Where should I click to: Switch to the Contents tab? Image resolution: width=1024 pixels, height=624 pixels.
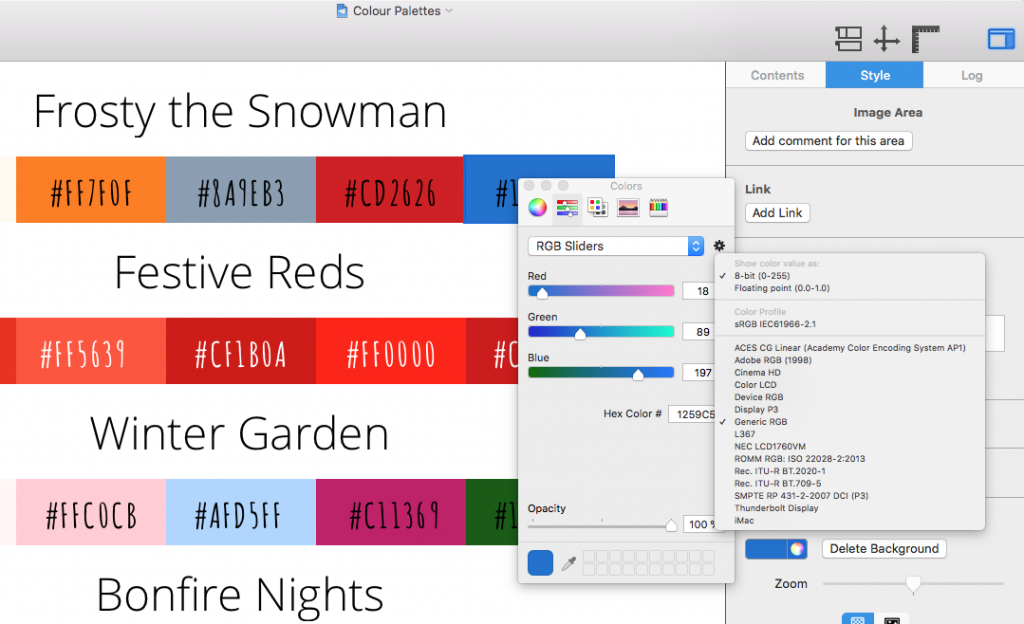click(776, 74)
